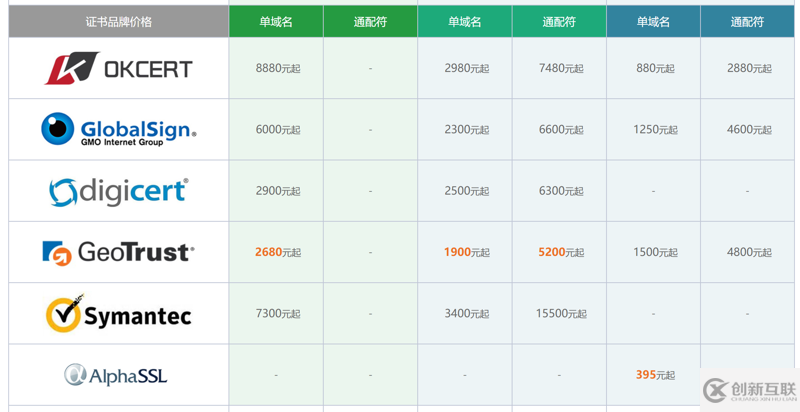Click the AlphaSSL logo
800x412 pixels.
tap(116, 375)
